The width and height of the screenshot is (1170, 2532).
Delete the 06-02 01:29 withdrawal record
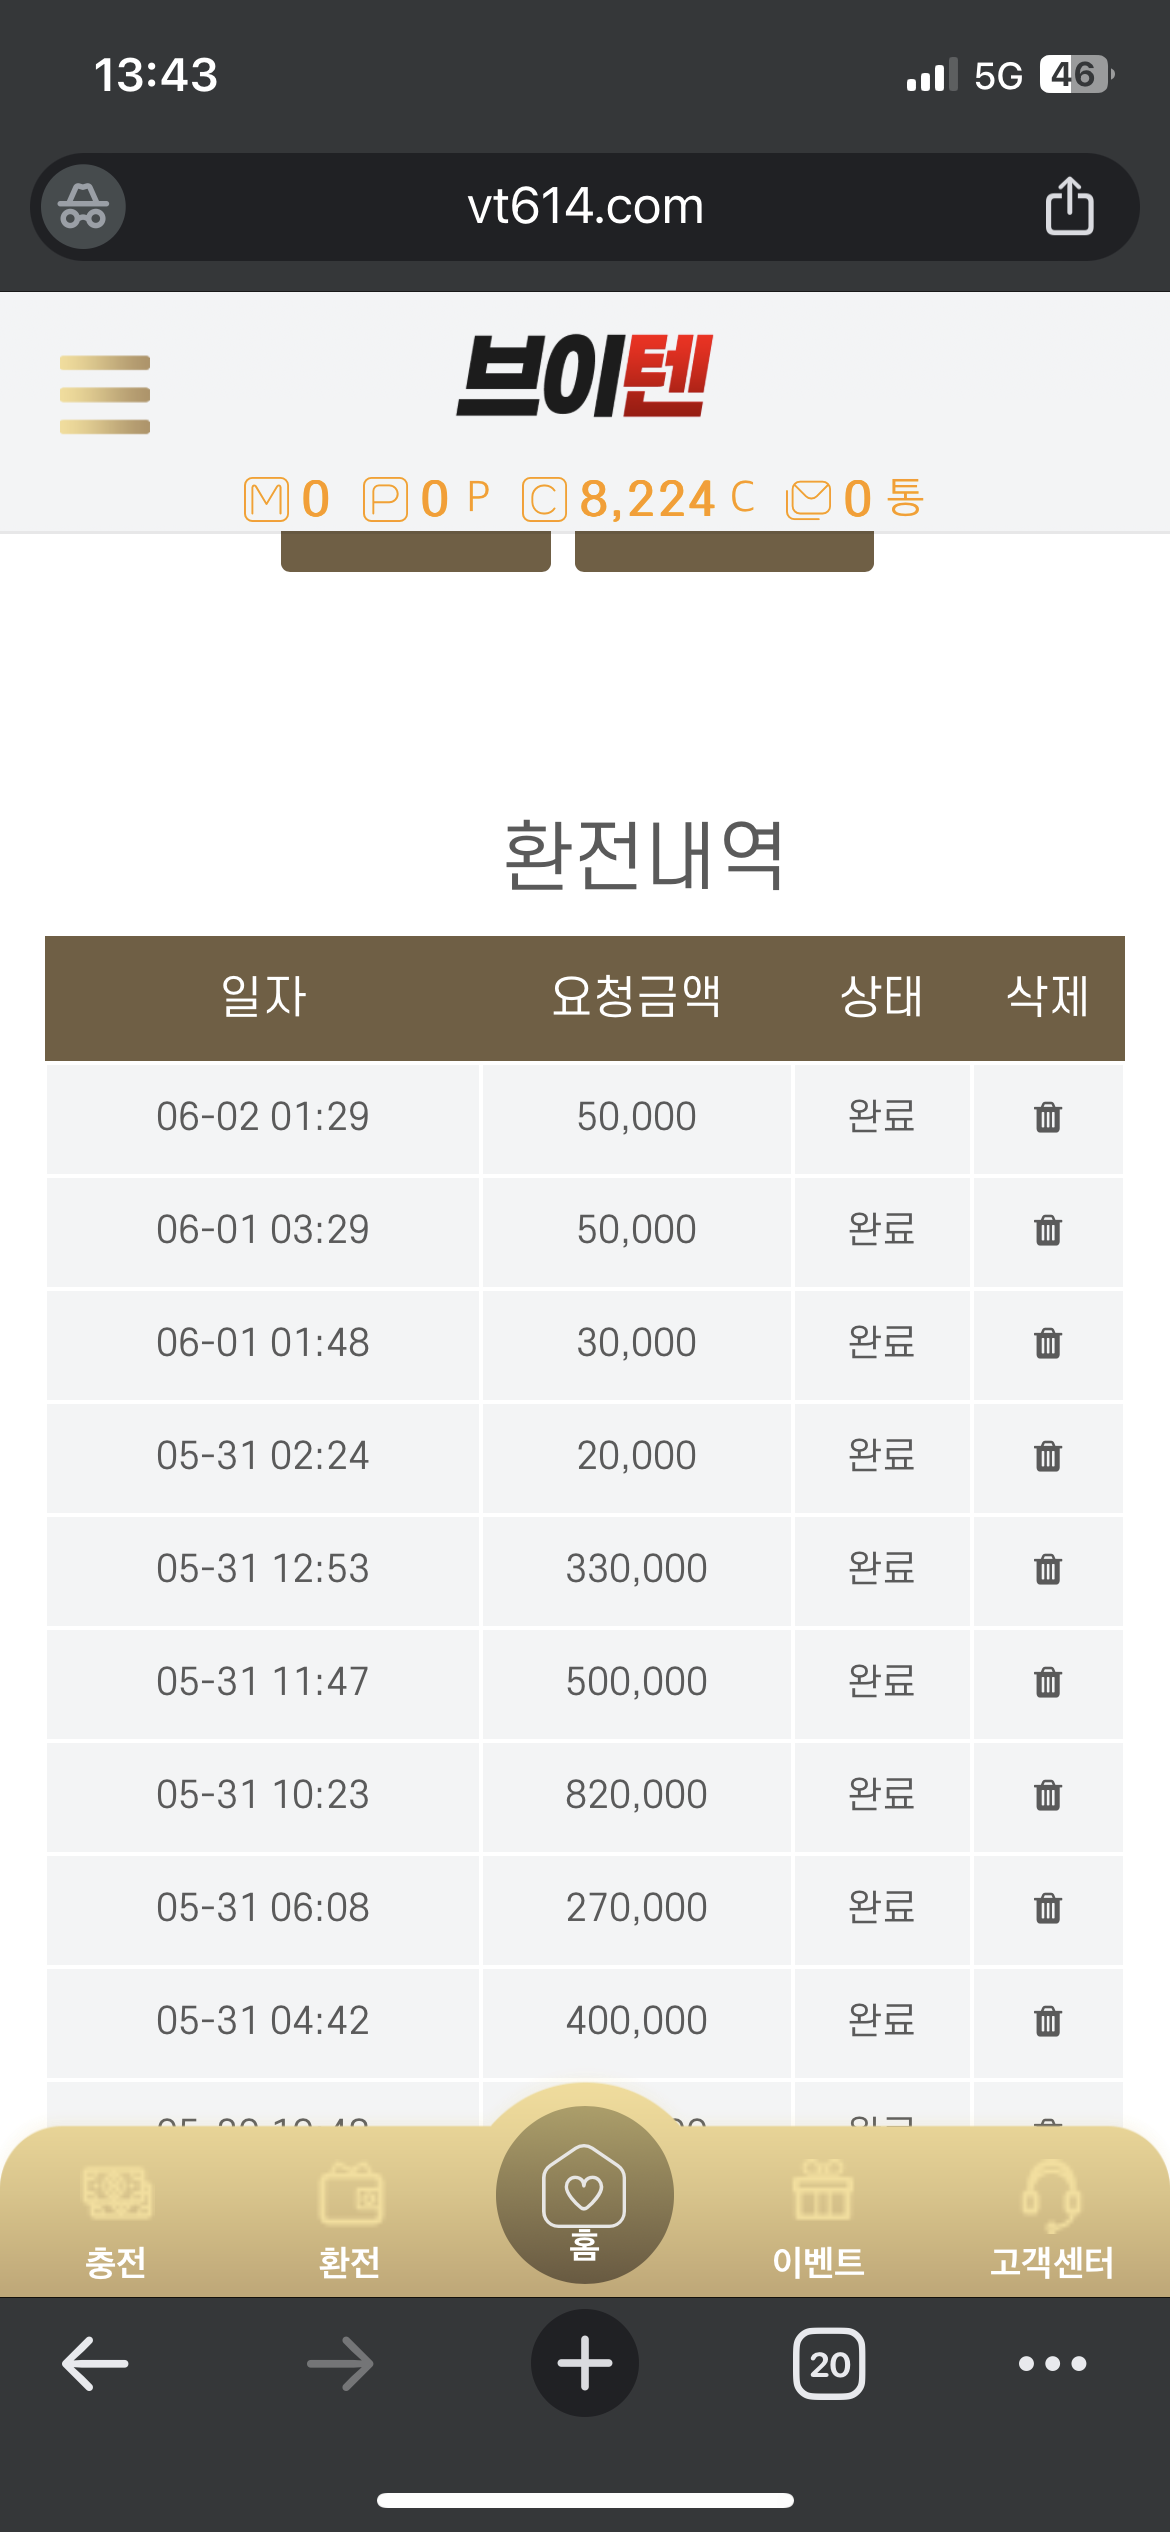(x=1047, y=1117)
